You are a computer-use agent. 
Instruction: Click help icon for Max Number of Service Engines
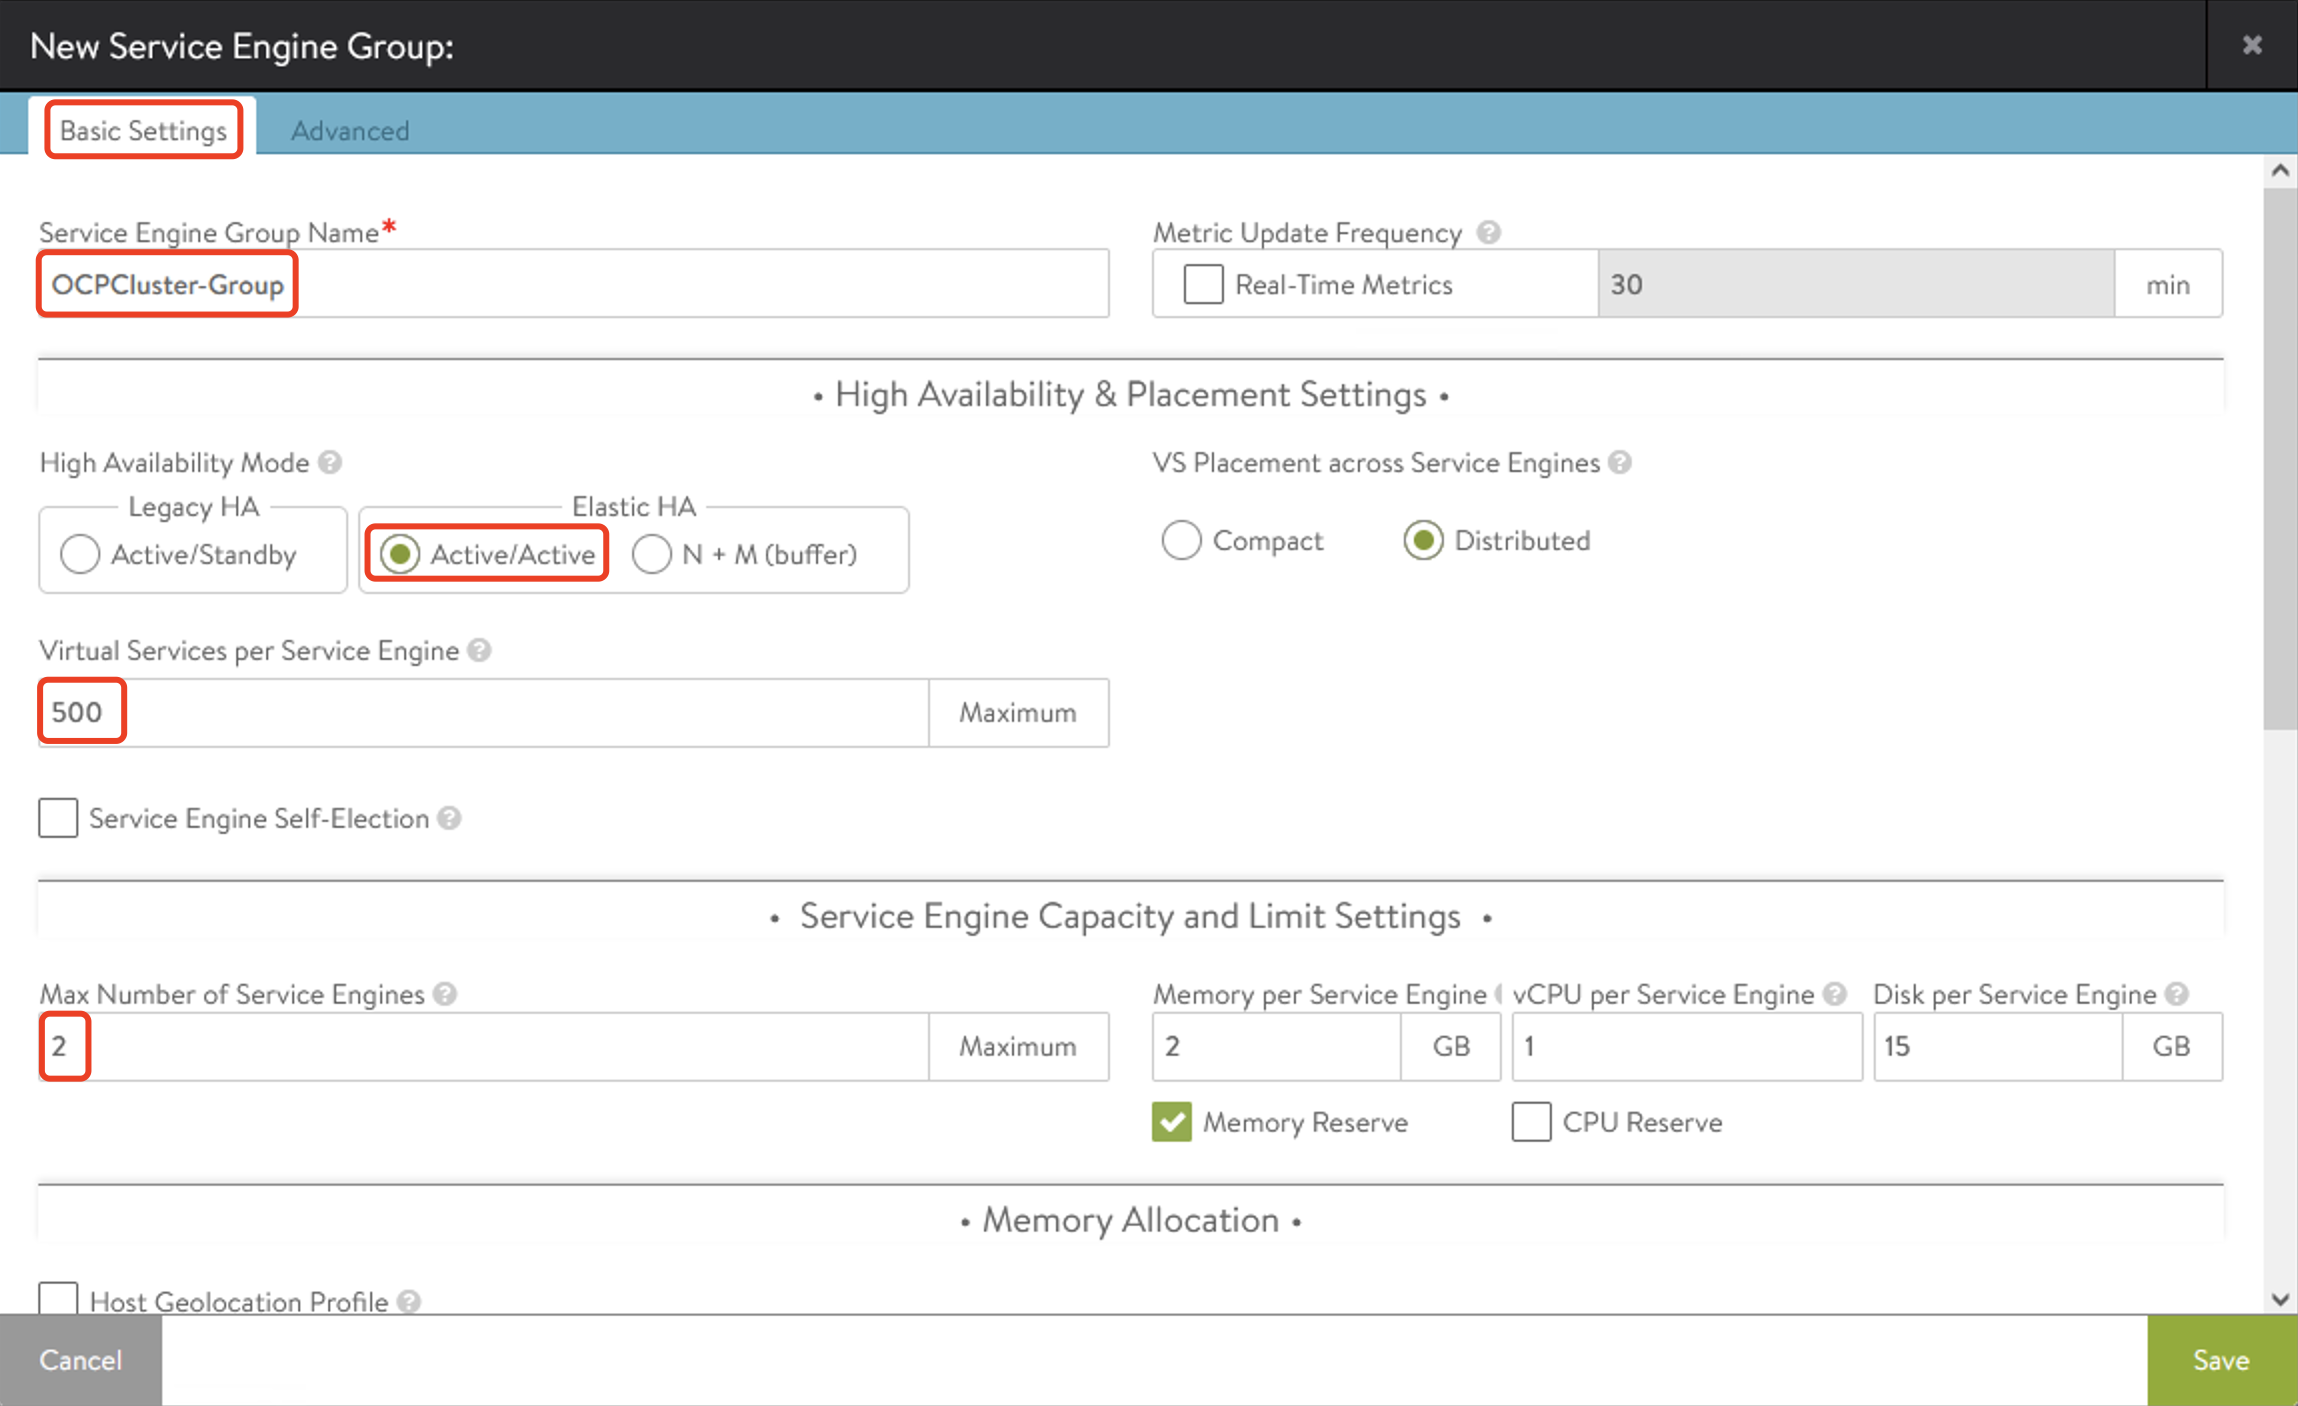(446, 994)
